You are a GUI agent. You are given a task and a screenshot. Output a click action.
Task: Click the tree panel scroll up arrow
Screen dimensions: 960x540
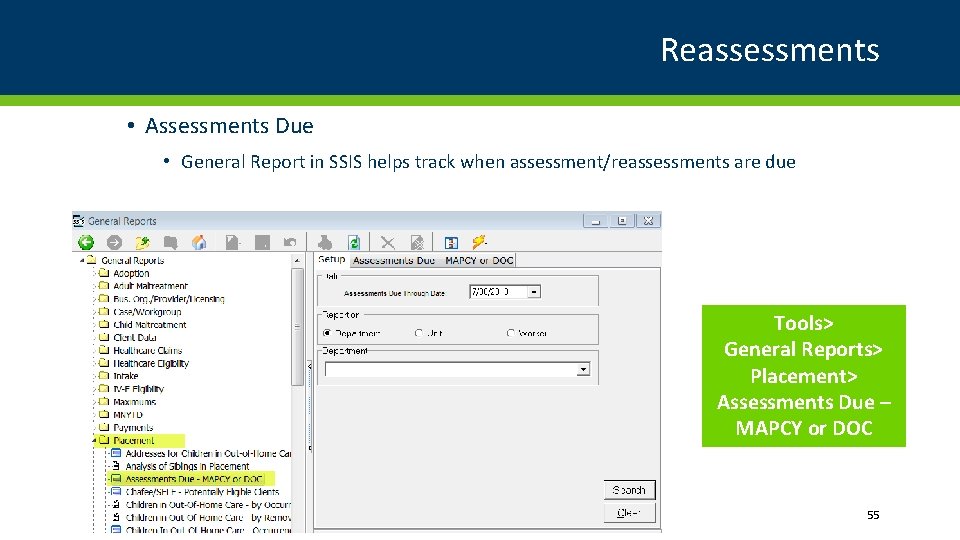click(298, 260)
